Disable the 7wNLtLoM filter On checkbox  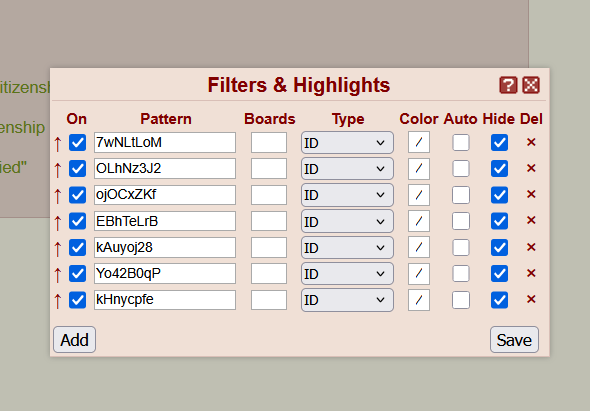[x=78, y=143]
